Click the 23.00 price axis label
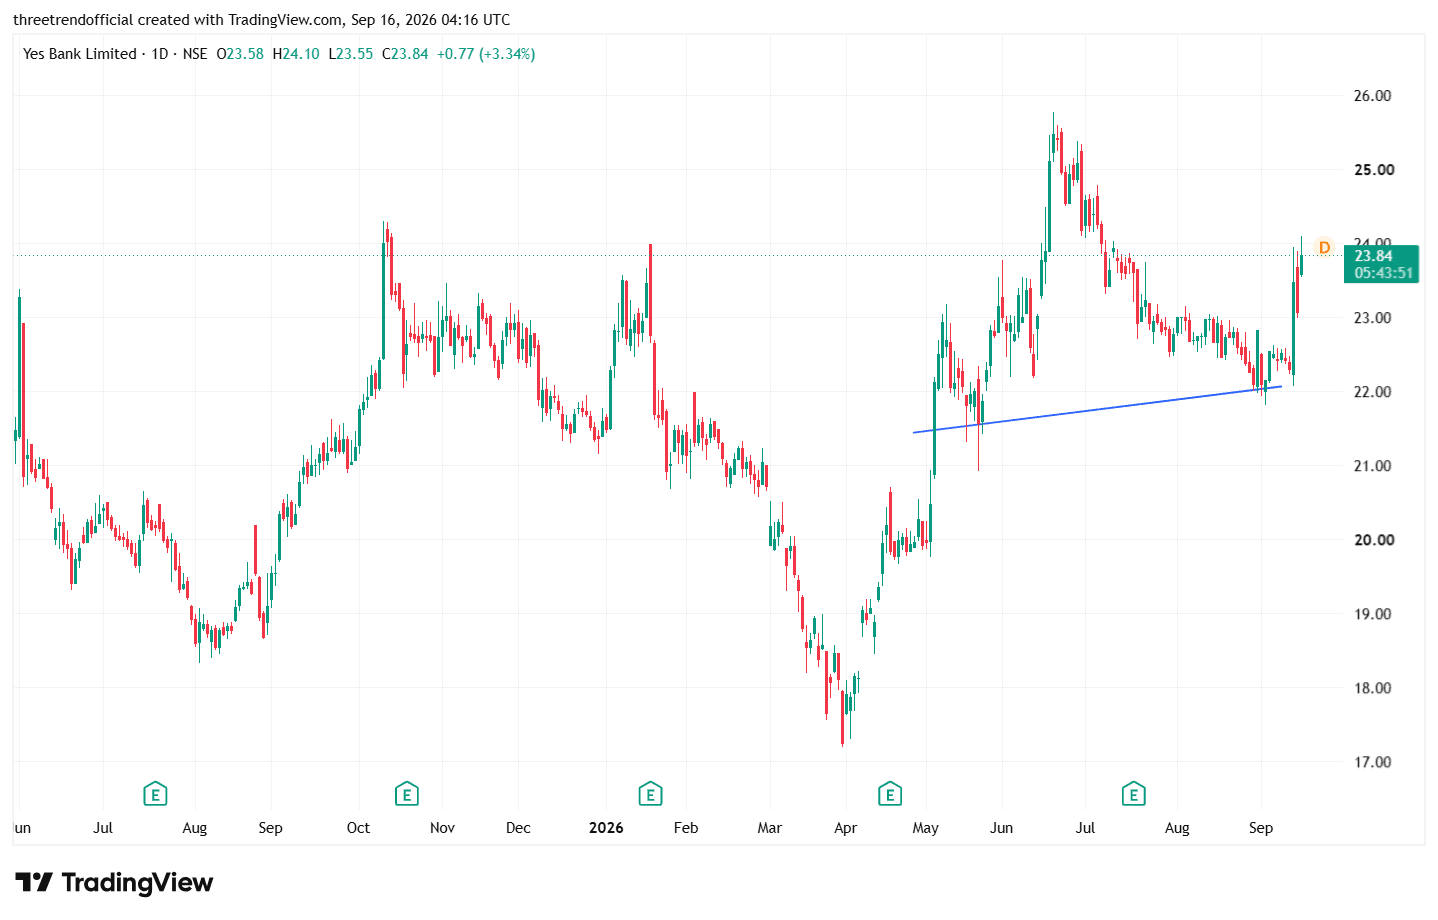Image resolution: width=1438 pixels, height=920 pixels. (1372, 318)
